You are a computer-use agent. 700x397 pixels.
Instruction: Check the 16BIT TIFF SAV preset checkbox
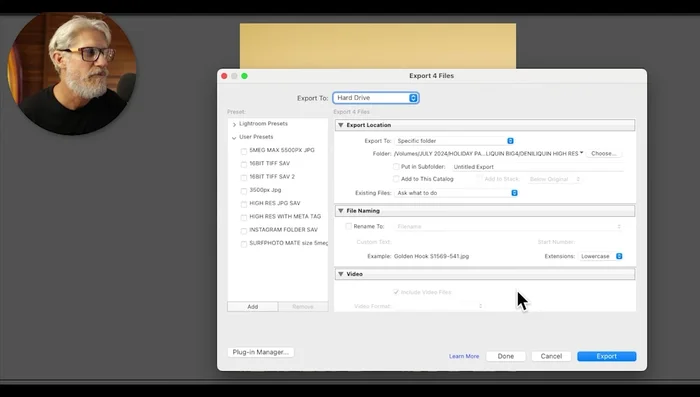(x=244, y=164)
